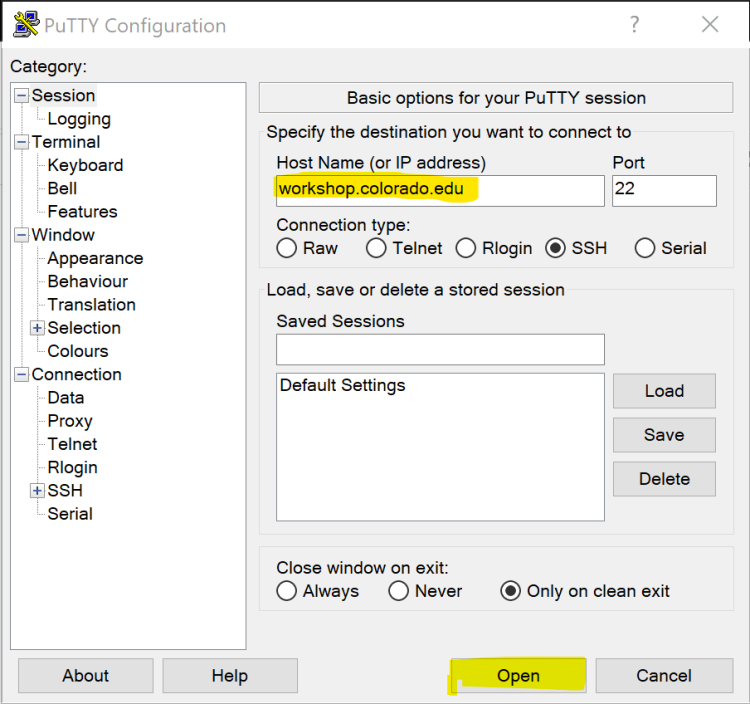This screenshot has height=704, width=750.
Task: Open the Proxy settings category
Action: (70, 421)
